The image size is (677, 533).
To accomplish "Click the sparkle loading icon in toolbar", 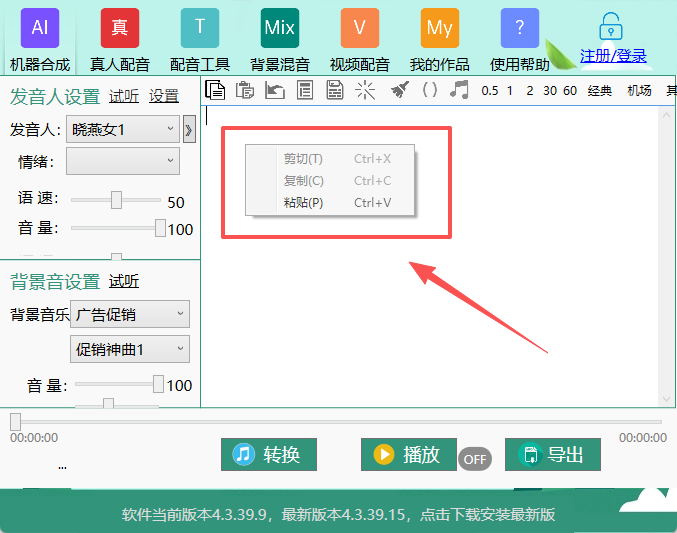I will pos(365,90).
